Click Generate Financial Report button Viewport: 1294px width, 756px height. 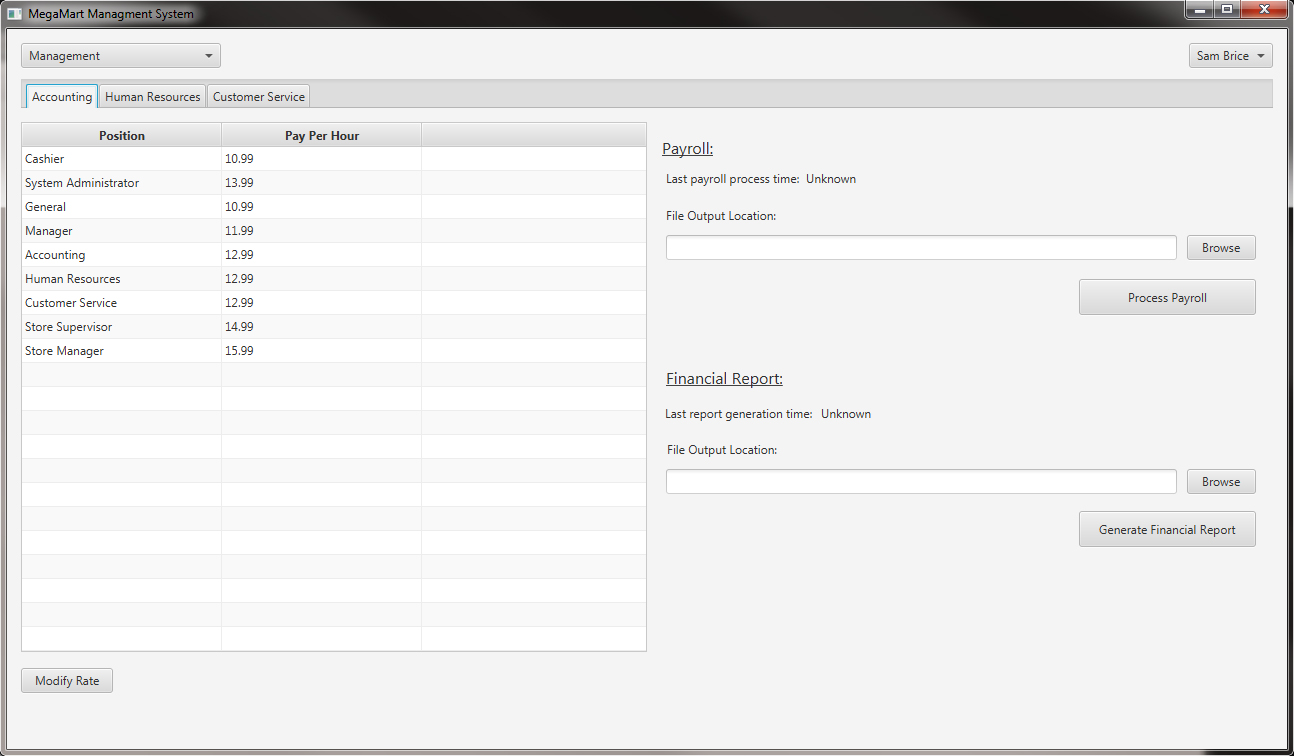tap(1166, 530)
